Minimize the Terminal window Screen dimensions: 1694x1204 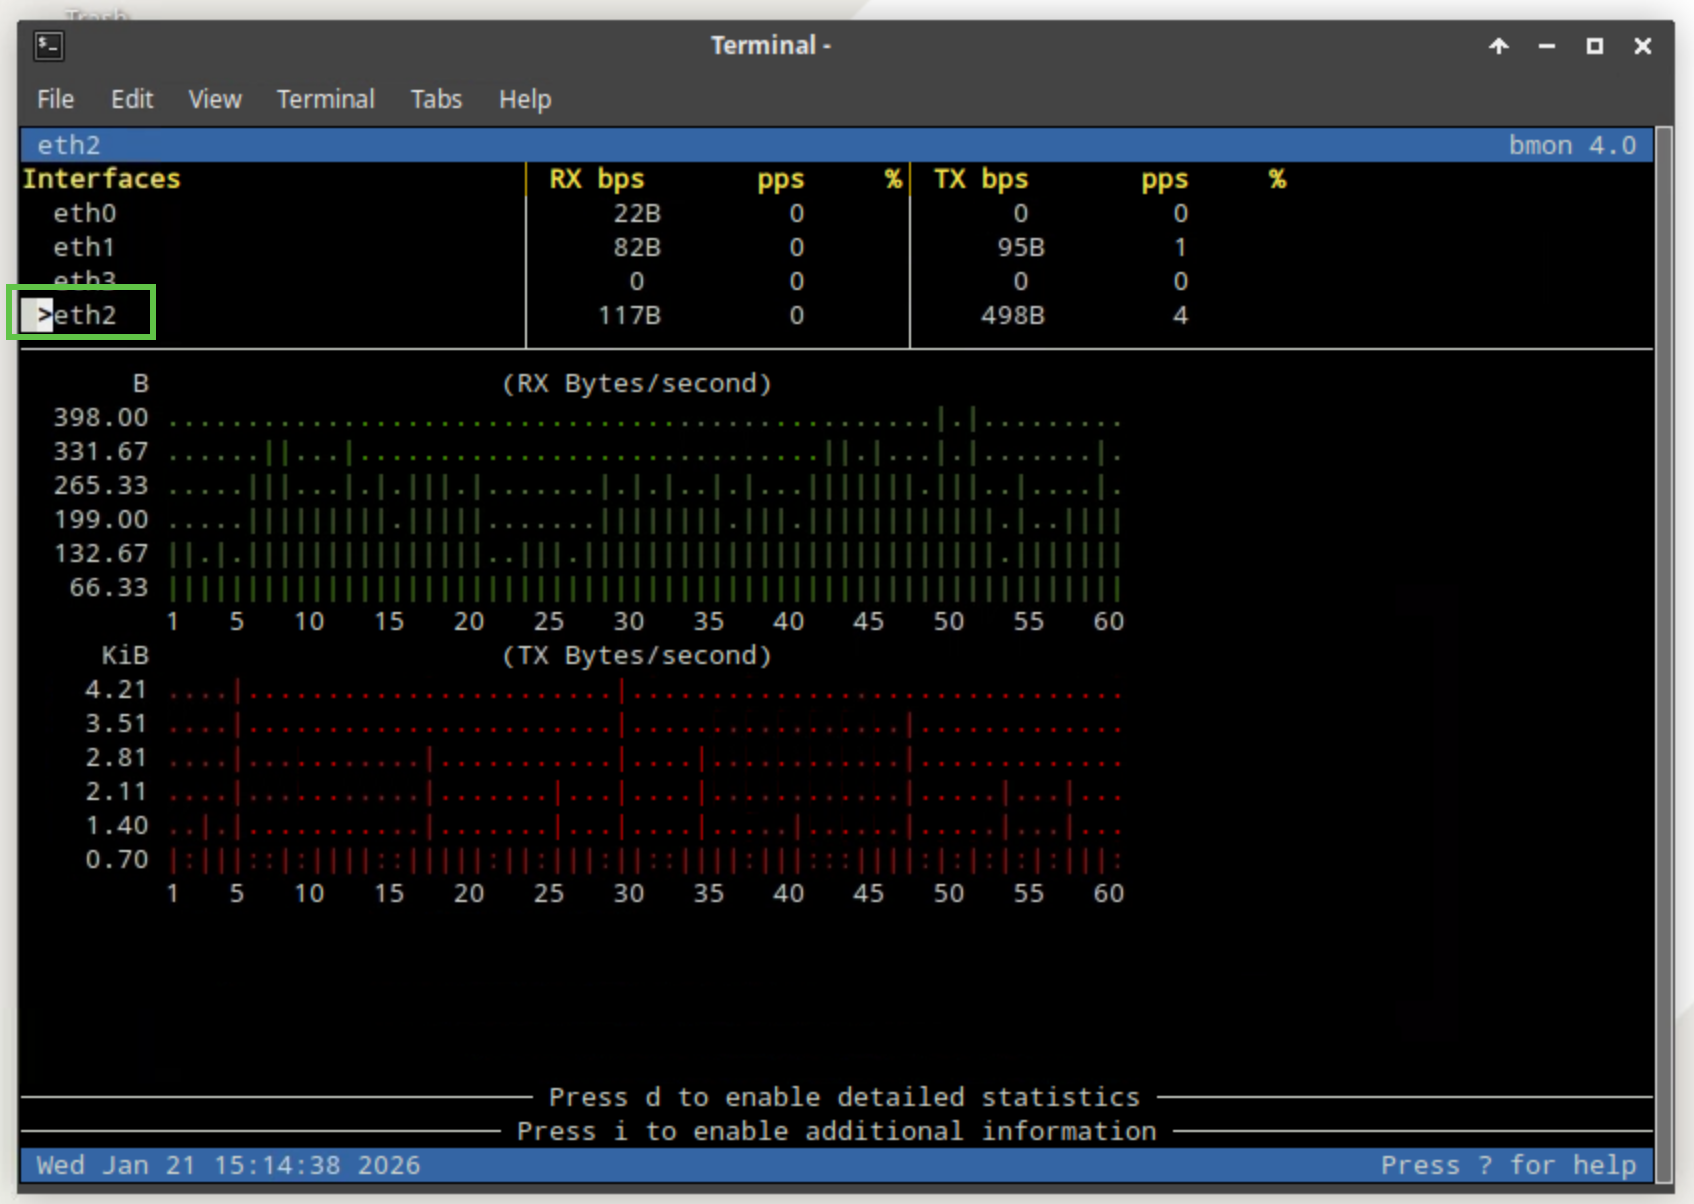click(x=1546, y=46)
